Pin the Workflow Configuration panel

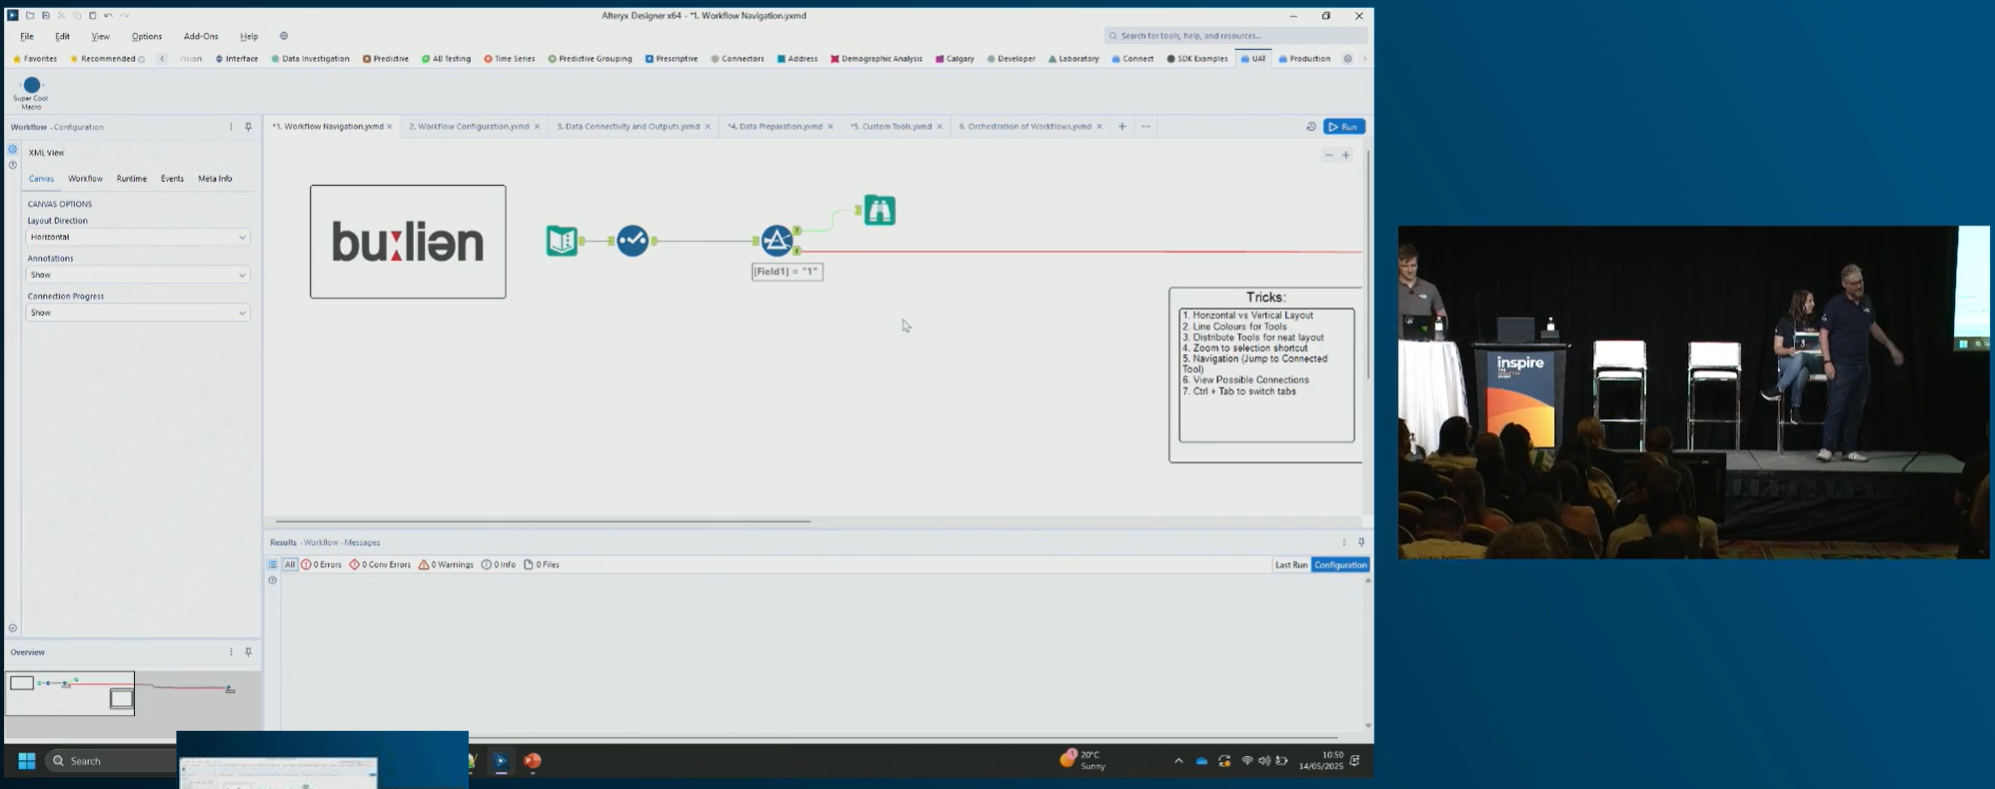click(x=248, y=127)
